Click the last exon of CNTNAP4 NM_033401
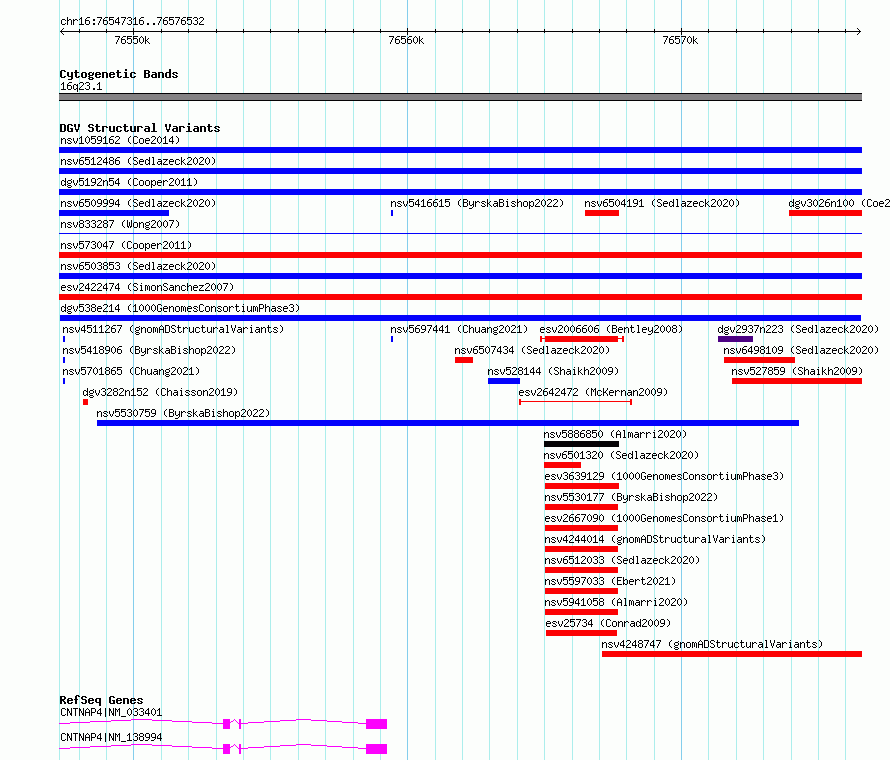This screenshot has height=760, width=890. (376, 724)
